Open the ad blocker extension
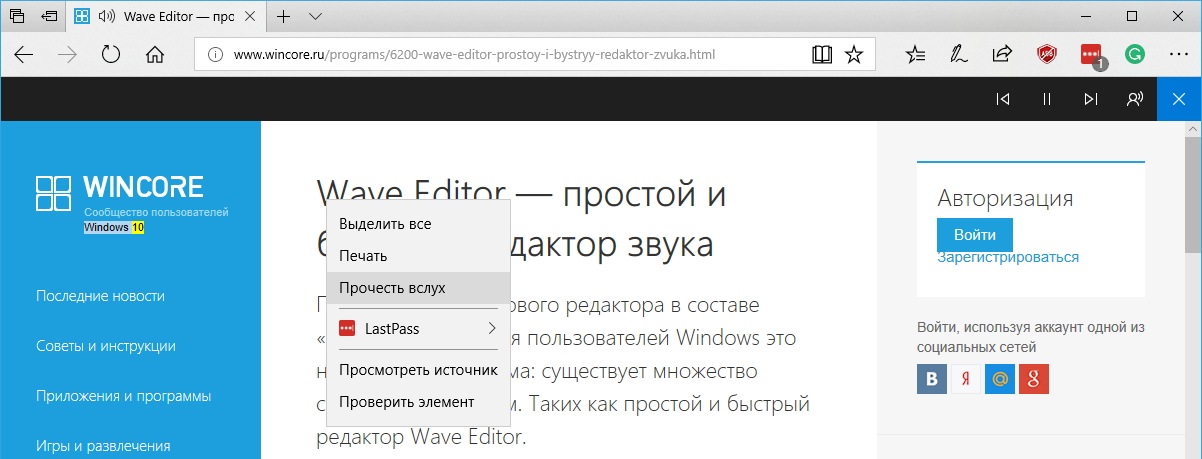The width and height of the screenshot is (1202, 459). 1046,55
